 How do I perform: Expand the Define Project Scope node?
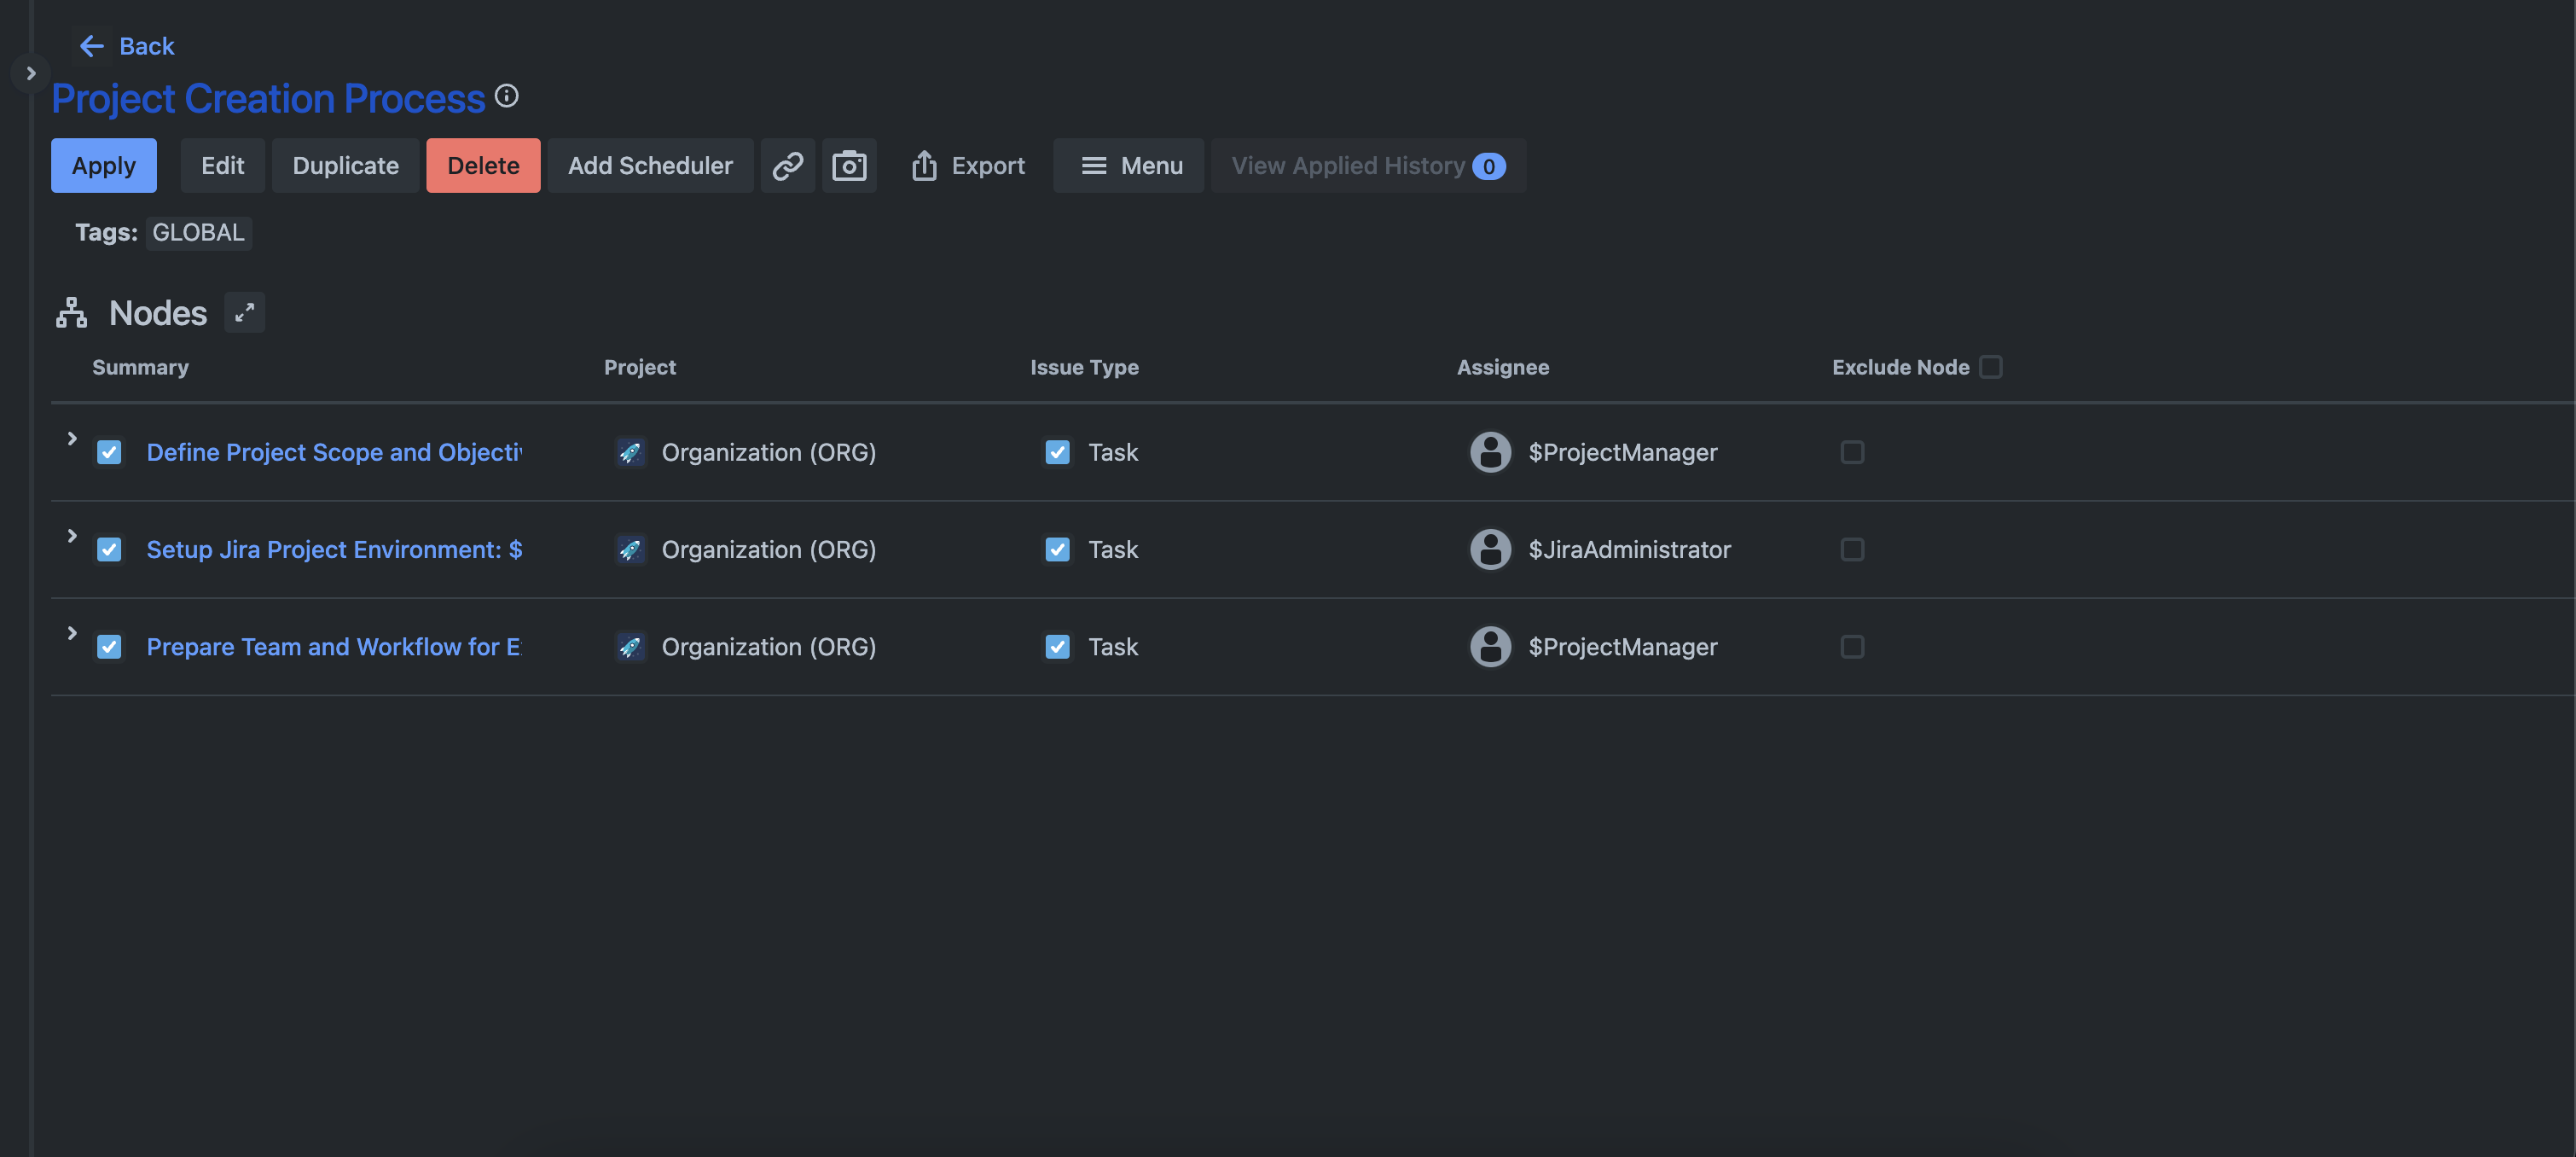tap(72, 438)
